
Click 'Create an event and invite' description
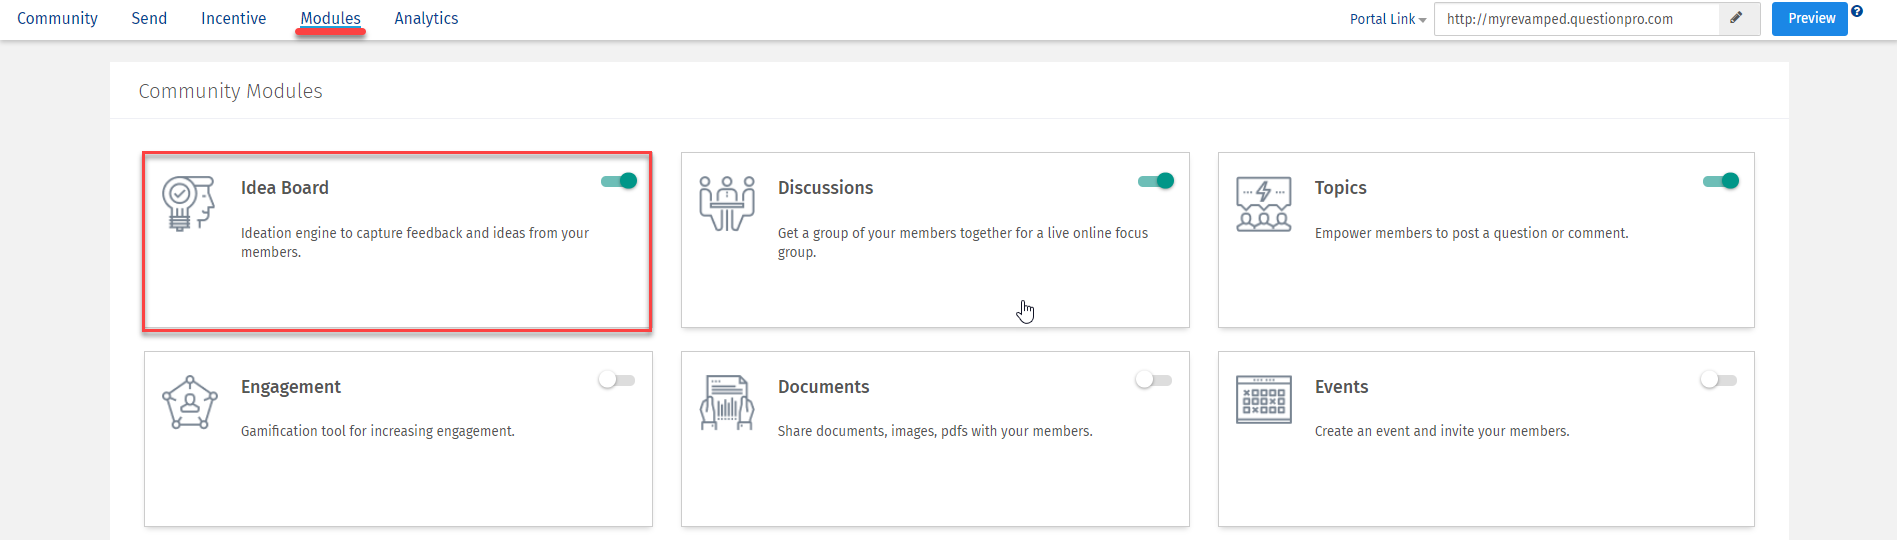[x=1442, y=431]
